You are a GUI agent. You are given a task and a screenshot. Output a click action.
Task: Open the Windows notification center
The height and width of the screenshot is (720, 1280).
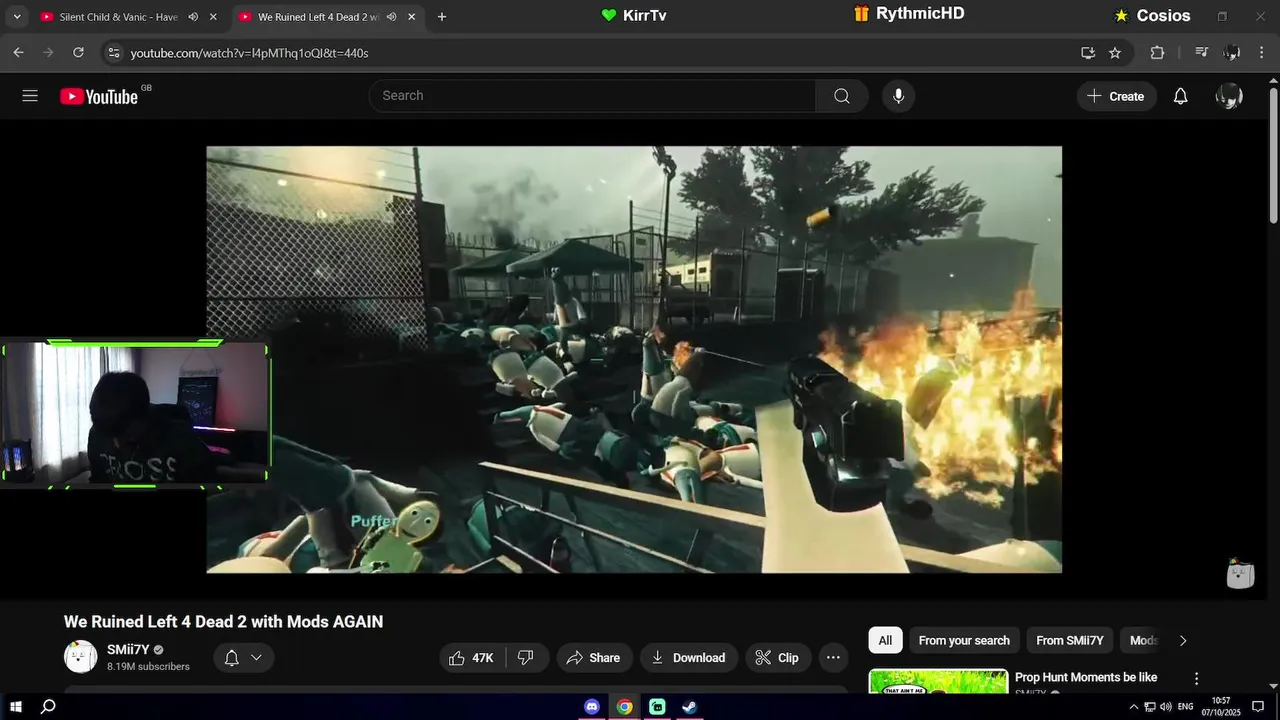[x=1258, y=707]
